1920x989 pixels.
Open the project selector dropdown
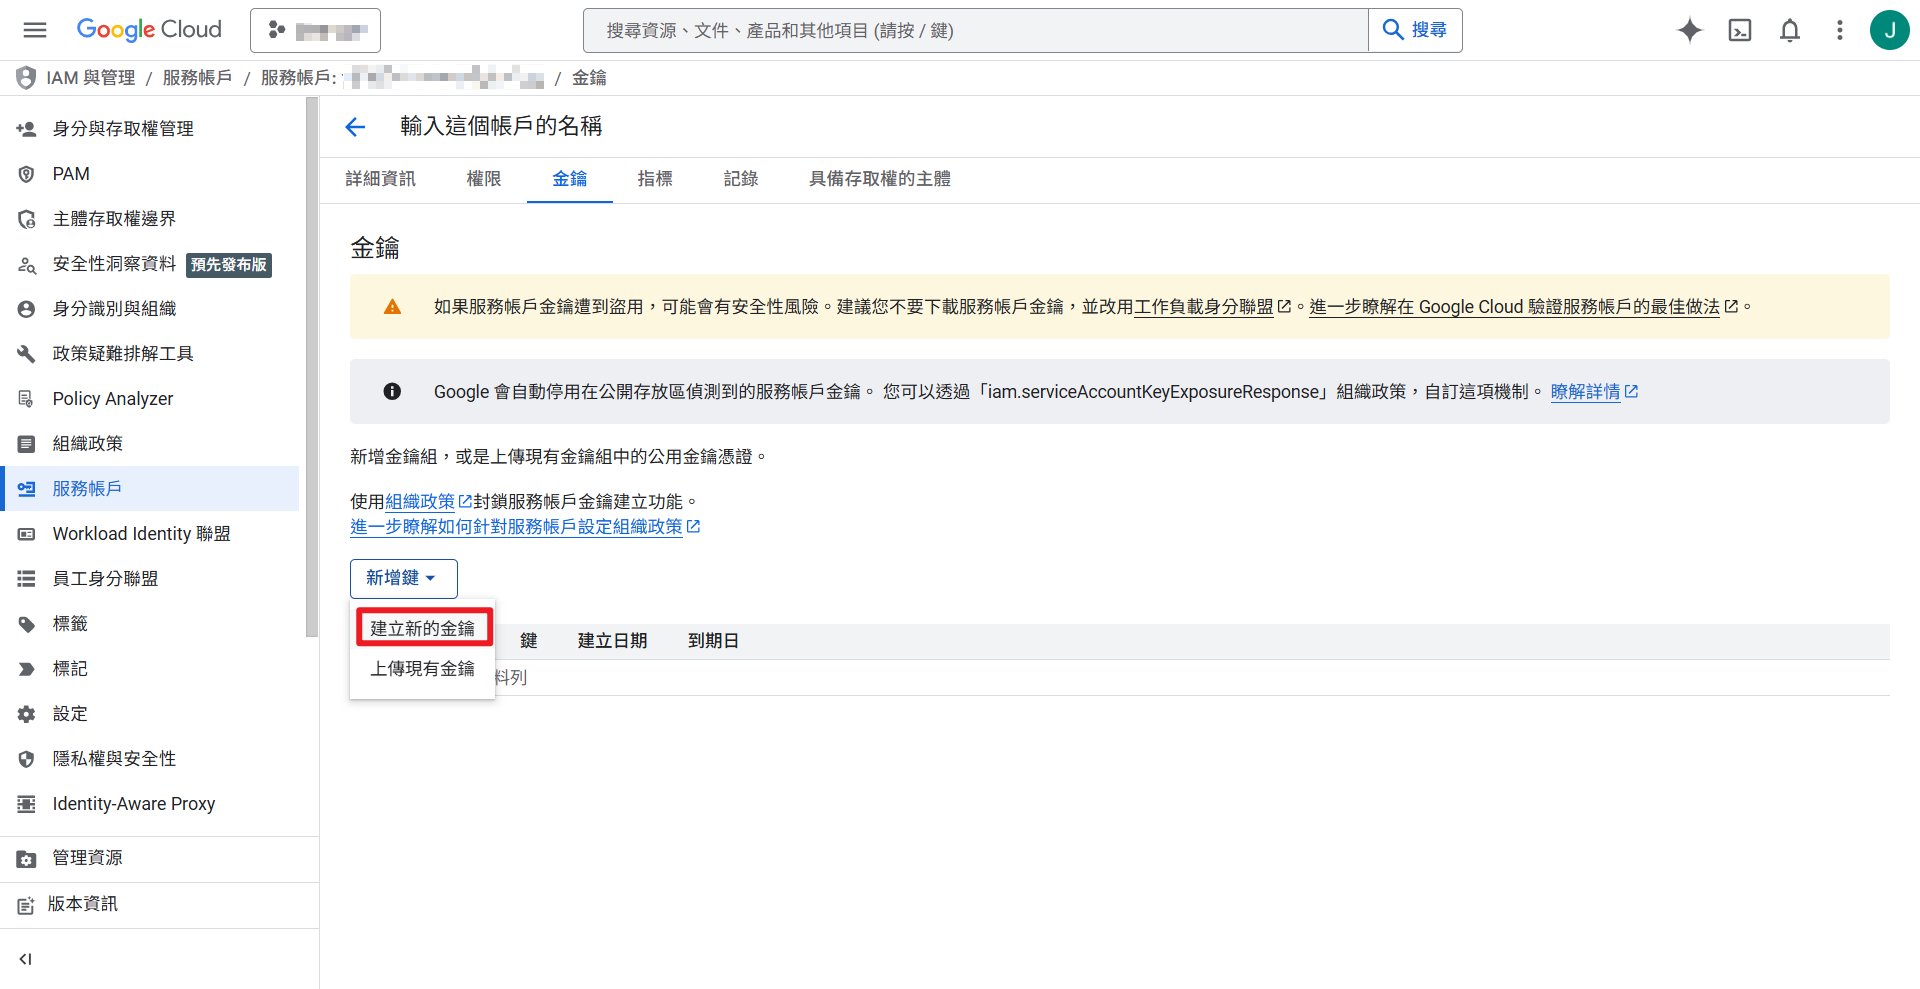pyautogui.click(x=315, y=30)
